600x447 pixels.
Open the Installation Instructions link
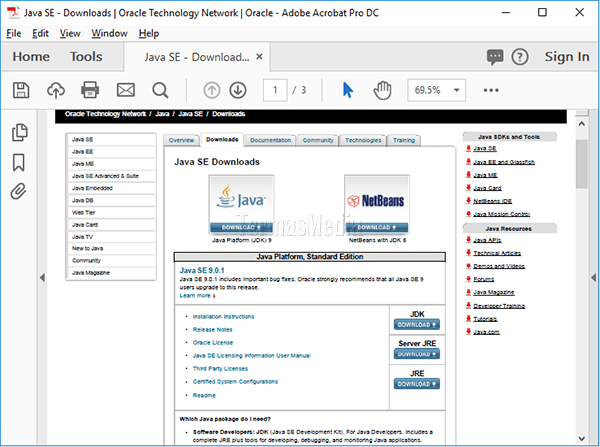point(223,316)
